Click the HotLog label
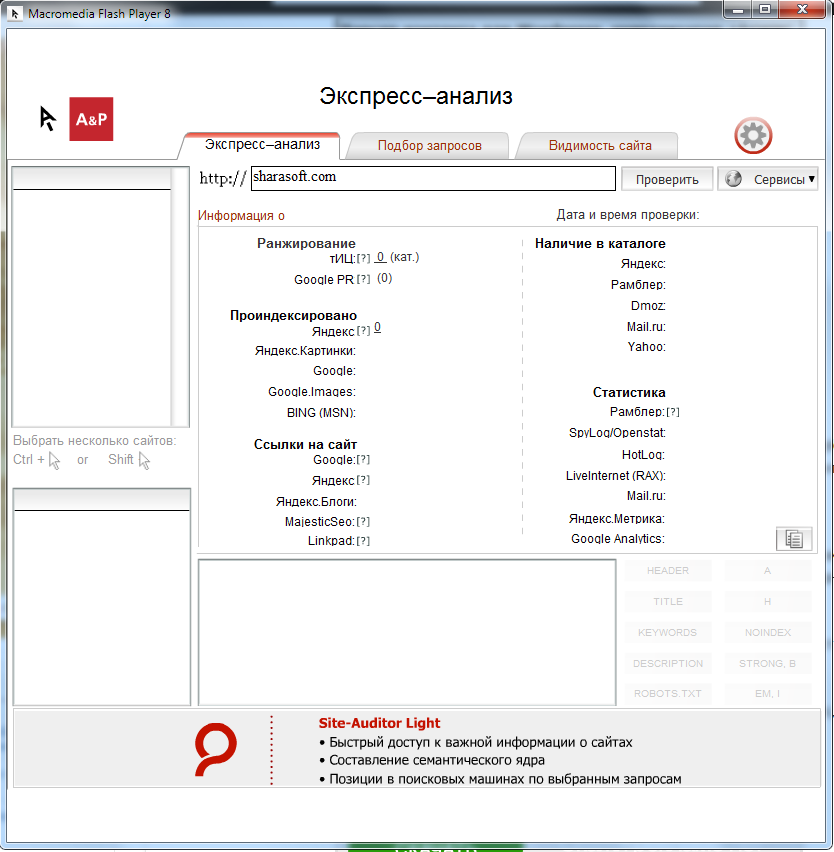 coord(643,455)
